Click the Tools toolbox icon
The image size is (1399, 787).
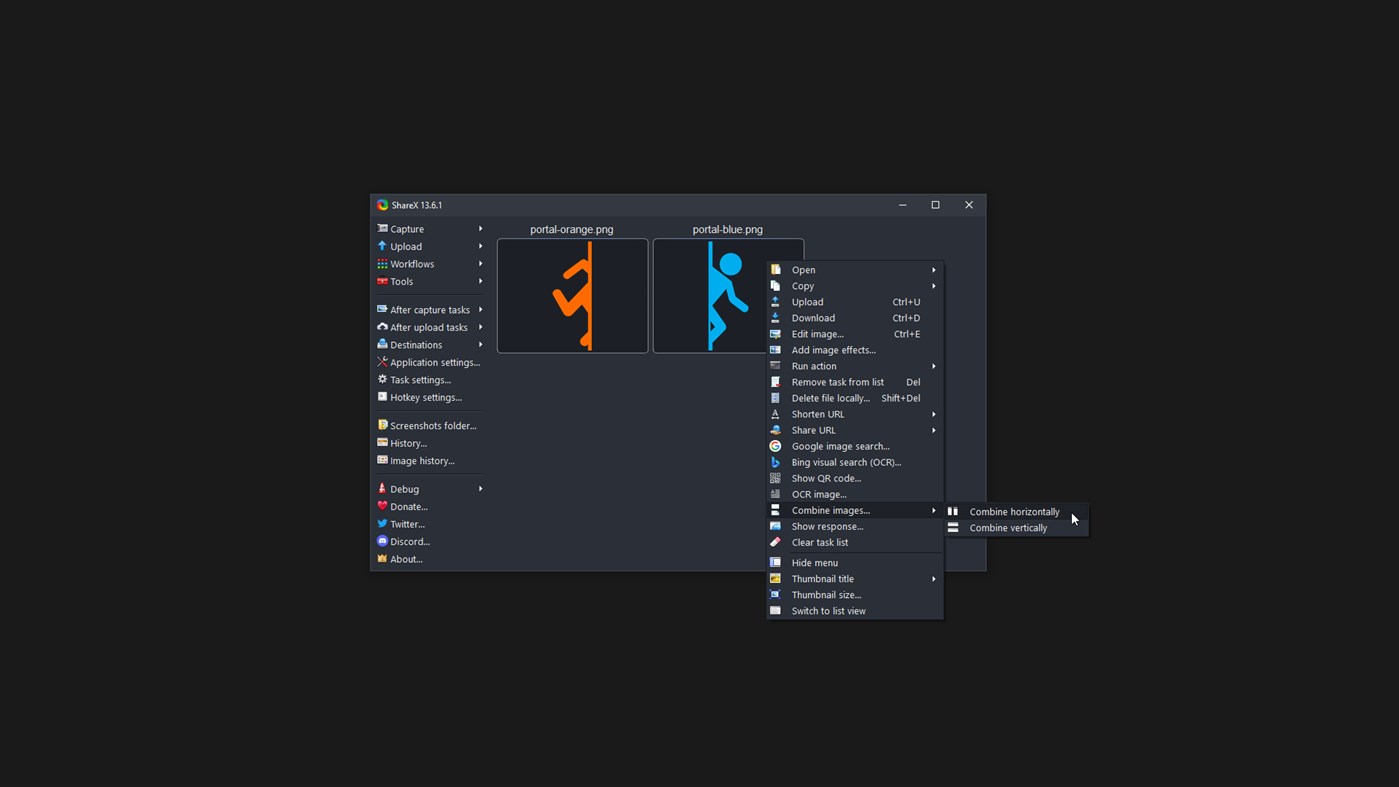[382, 282]
